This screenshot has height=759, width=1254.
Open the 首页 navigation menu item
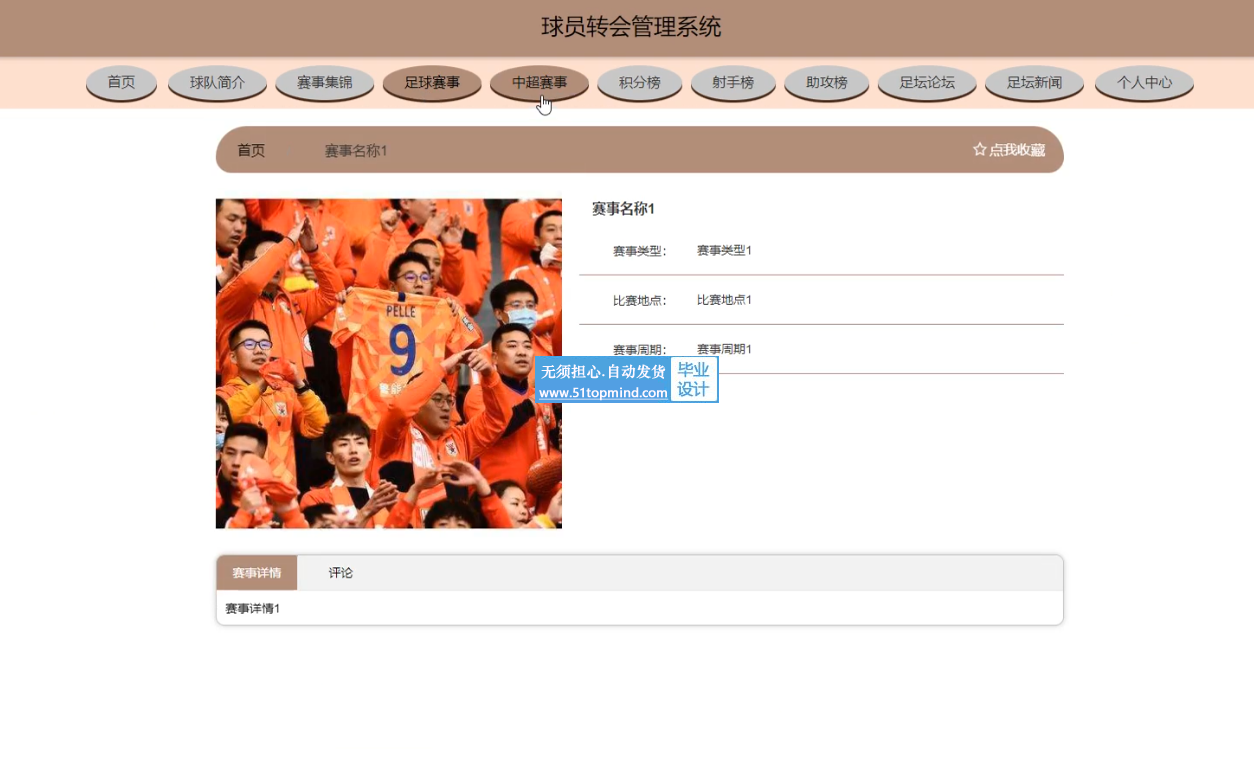[121, 83]
